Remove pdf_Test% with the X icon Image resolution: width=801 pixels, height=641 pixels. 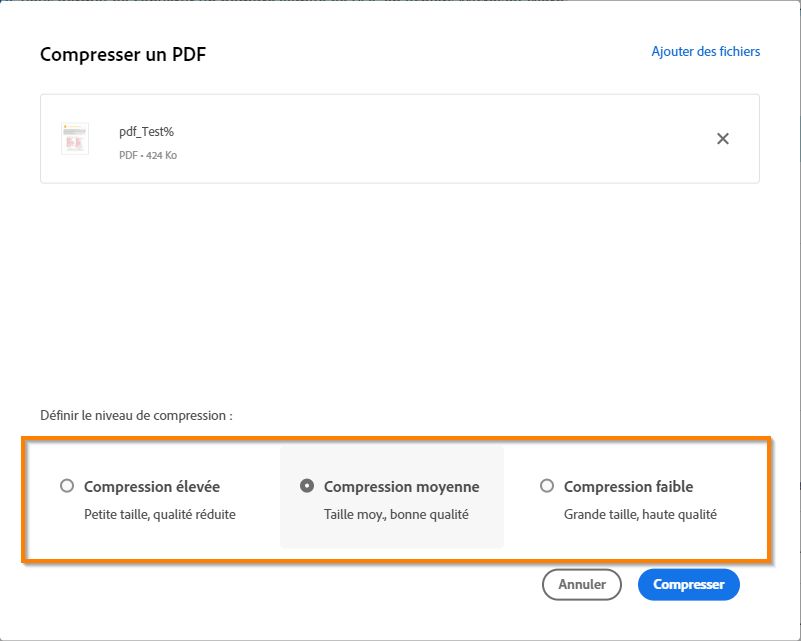[723, 139]
